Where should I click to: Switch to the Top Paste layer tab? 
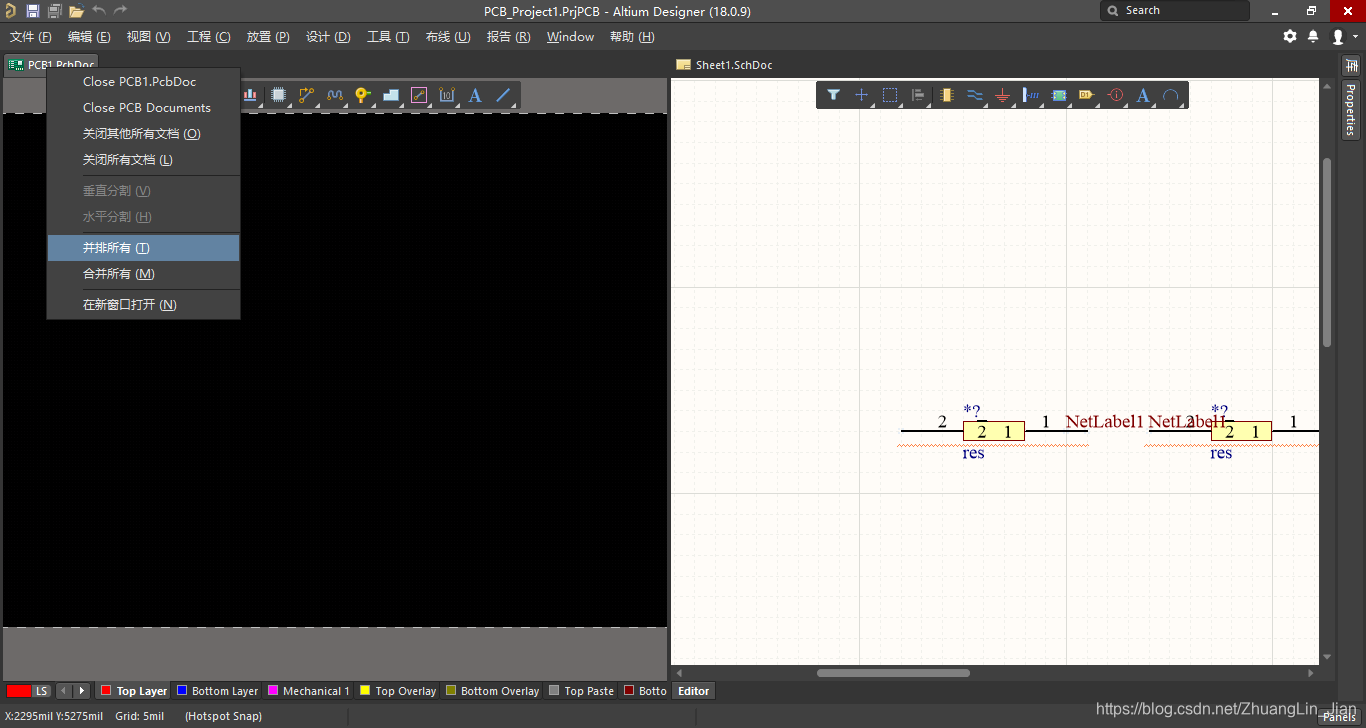click(x=581, y=691)
